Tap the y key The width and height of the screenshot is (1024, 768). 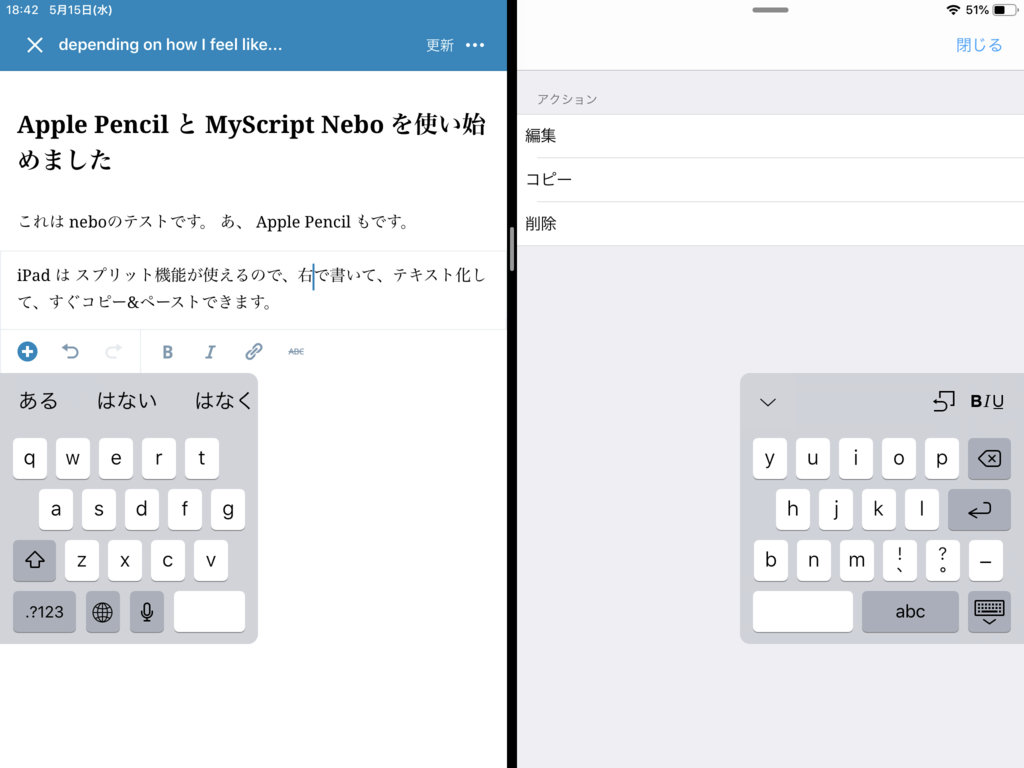[770, 458]
